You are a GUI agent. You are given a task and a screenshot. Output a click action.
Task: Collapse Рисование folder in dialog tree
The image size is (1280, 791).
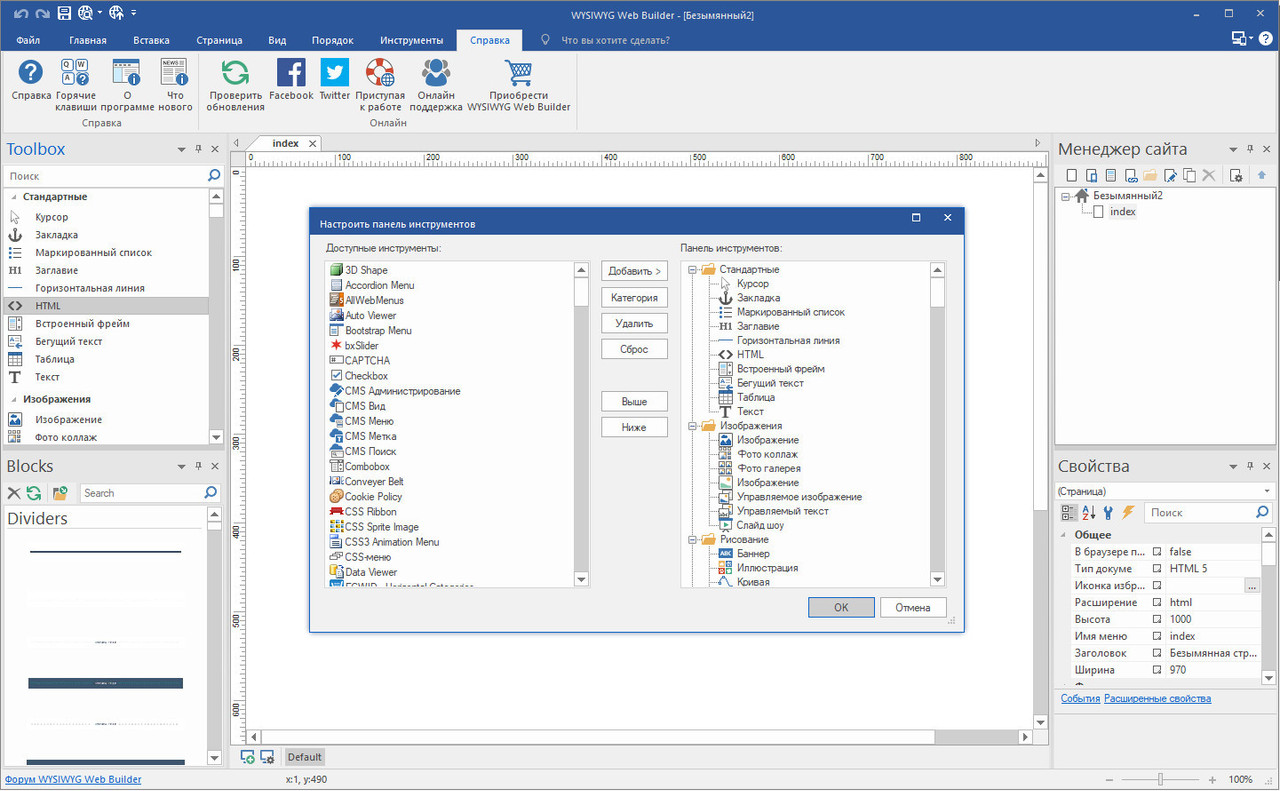pyautogui.click(x=693, y=539)
